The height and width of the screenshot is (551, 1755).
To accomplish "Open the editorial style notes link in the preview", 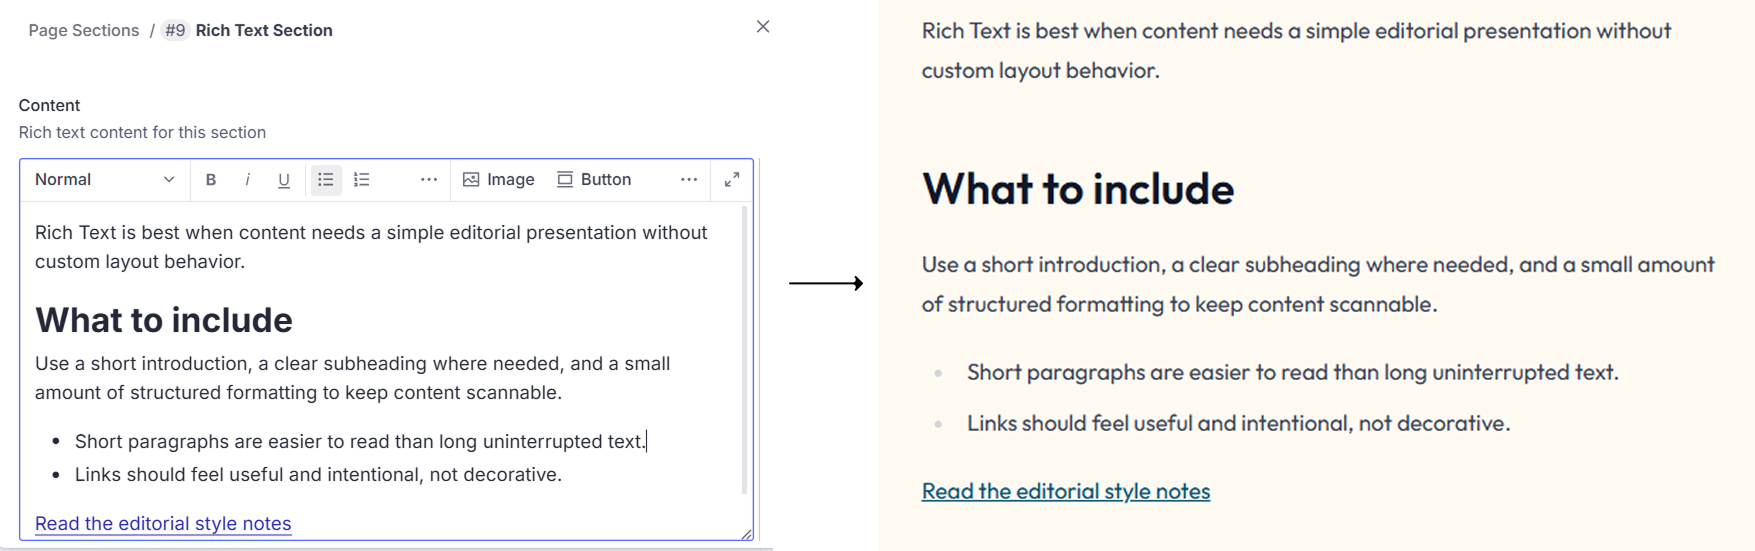I will tap(1066, 491).
